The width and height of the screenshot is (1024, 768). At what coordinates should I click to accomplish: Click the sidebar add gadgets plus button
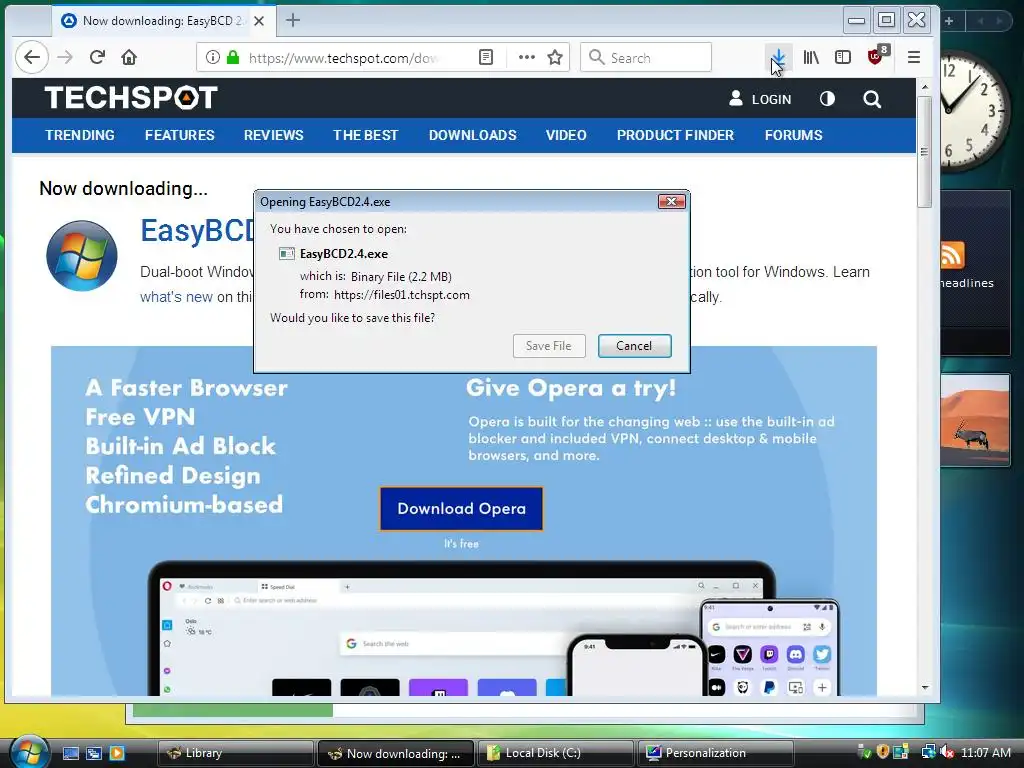click(x=950, y=21)
